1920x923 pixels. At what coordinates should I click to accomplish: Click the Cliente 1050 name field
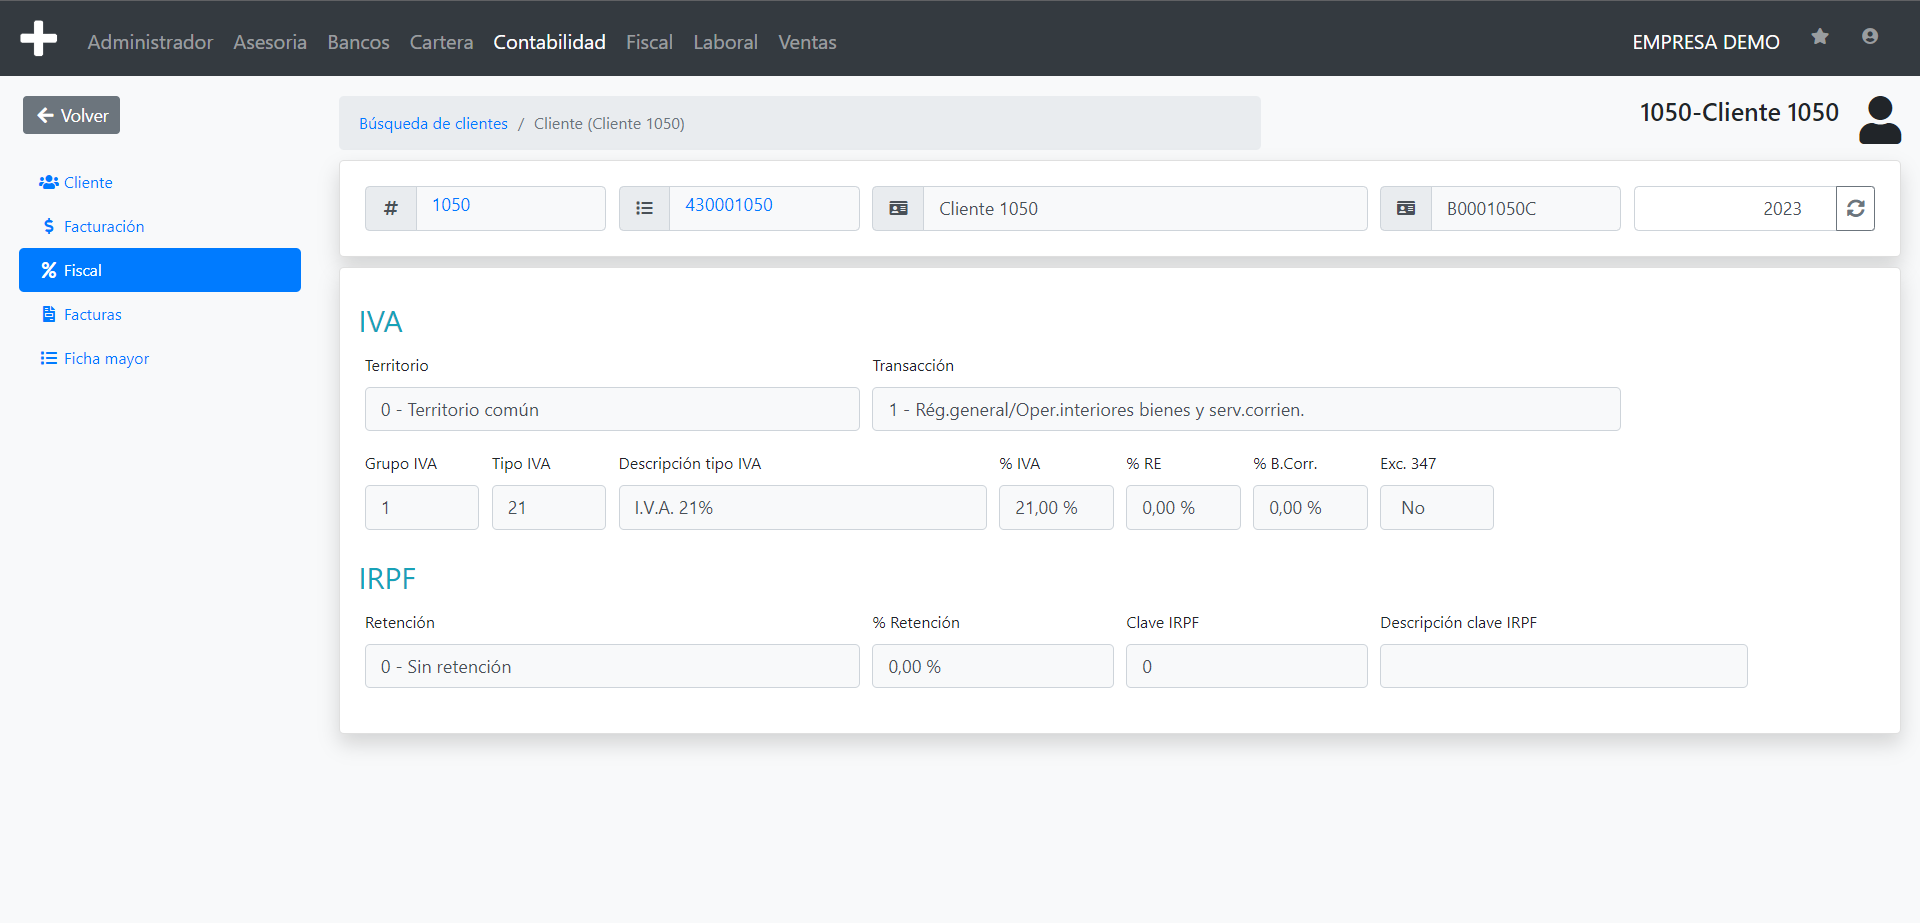(1145, 208)
